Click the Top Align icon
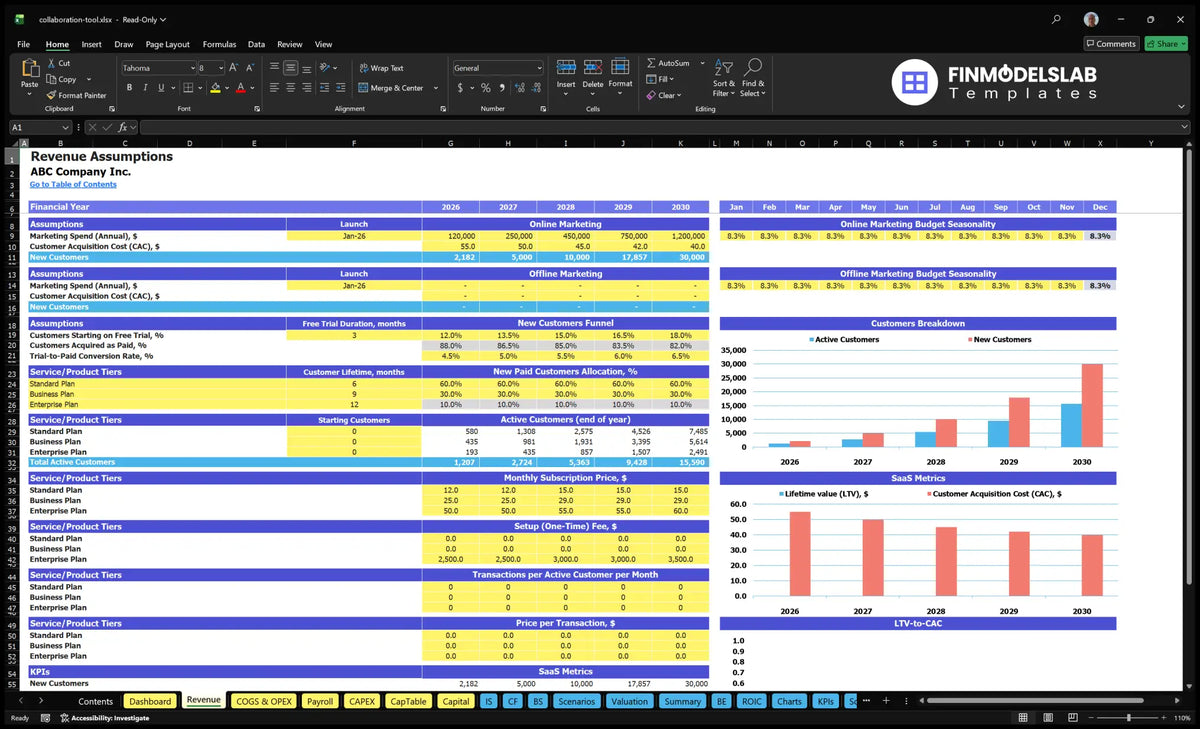 274,68
